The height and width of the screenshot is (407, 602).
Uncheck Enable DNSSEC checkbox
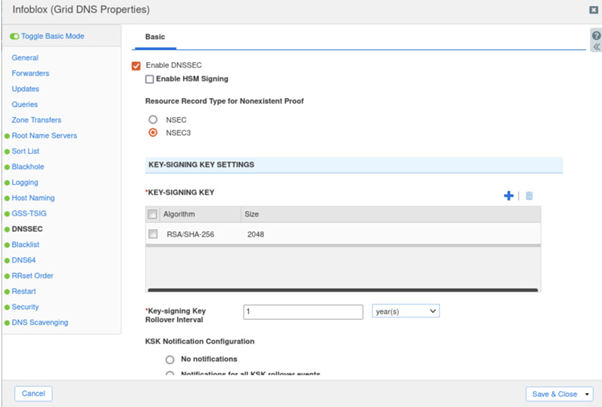point(136,66)
